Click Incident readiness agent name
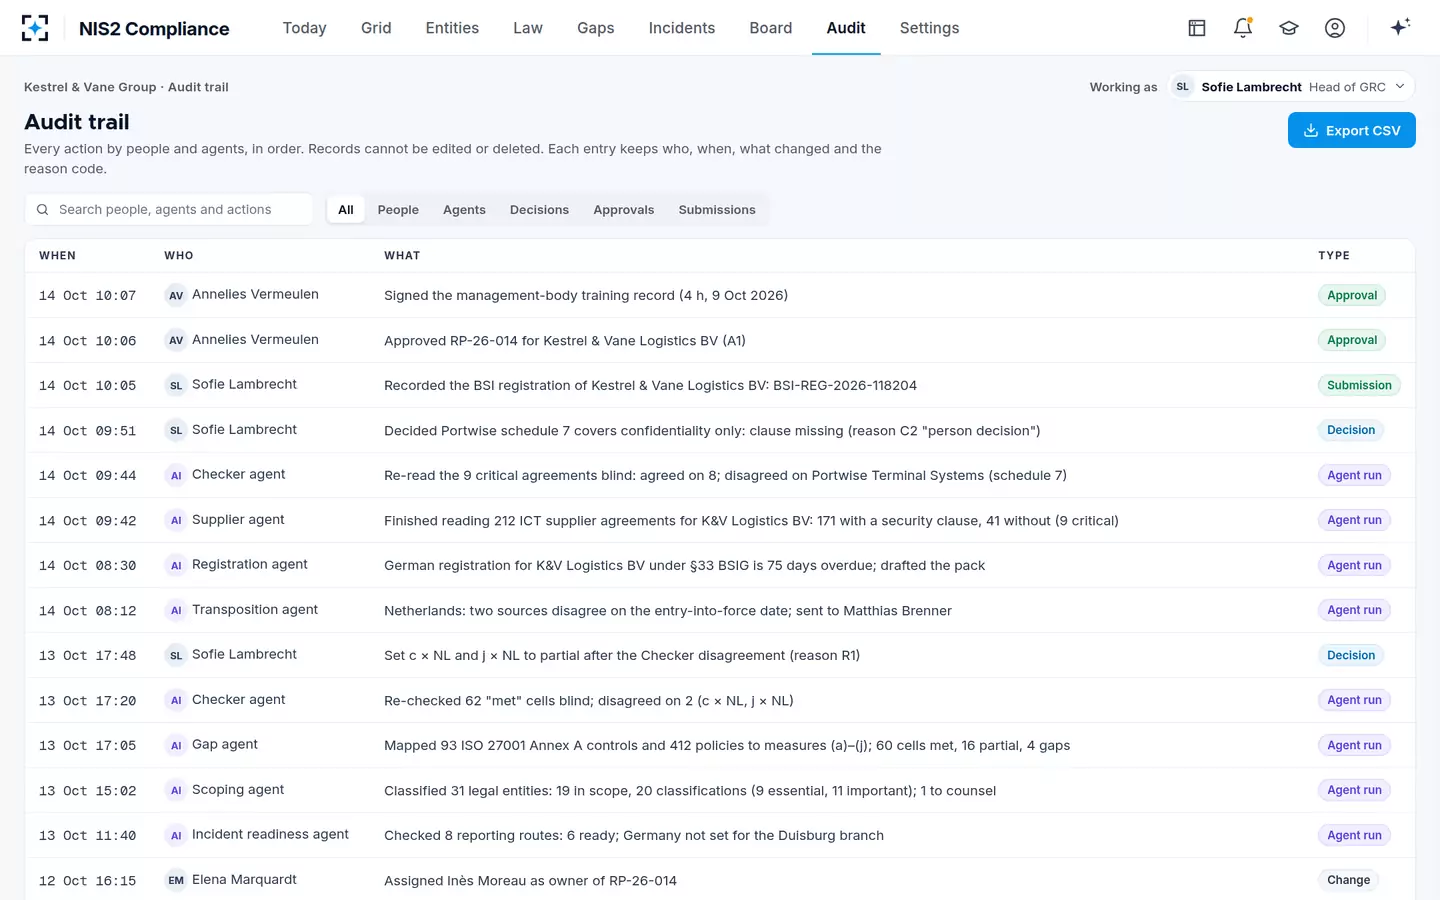Image resolution: width=1440 pixels, height=900 pixels. (270, 834)
